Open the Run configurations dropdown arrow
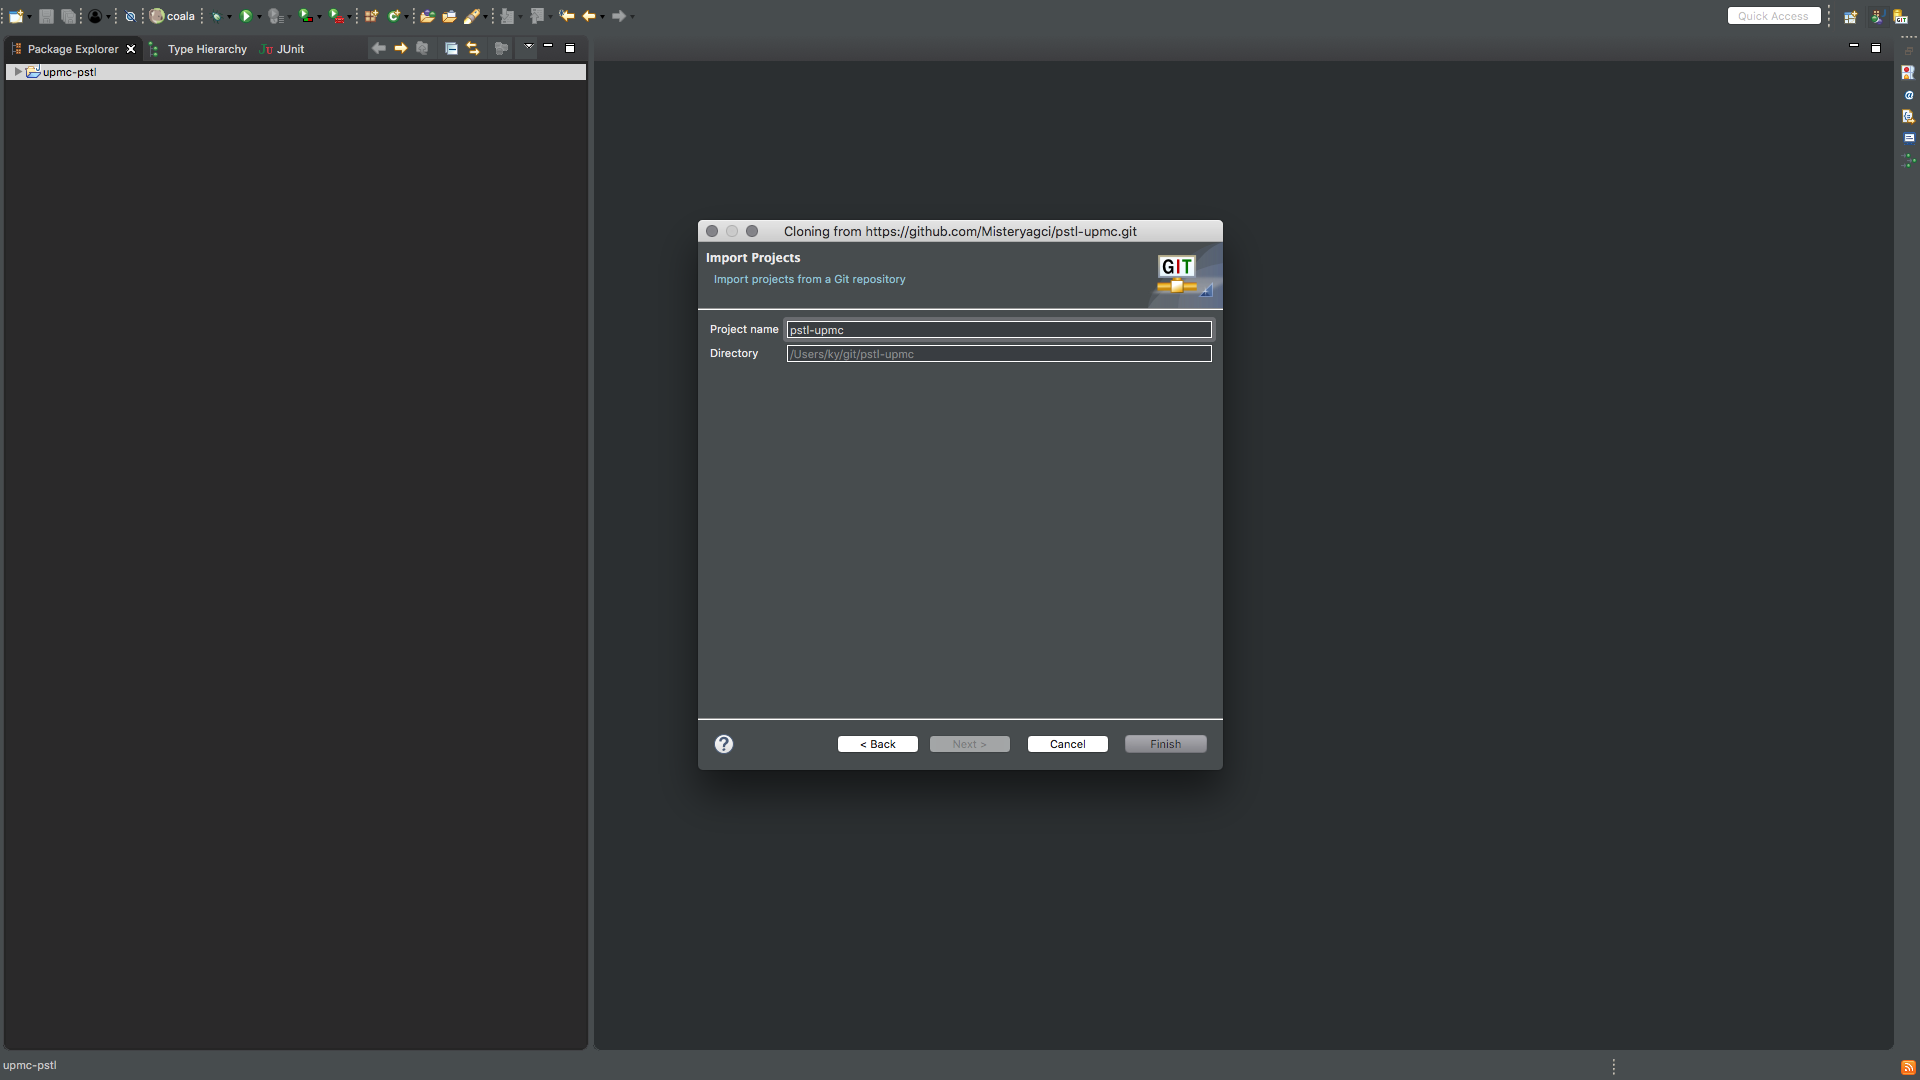Image resolution: width=1920 pixels, height=1080 pixels. pyautogui.click(x=259, y=17)
